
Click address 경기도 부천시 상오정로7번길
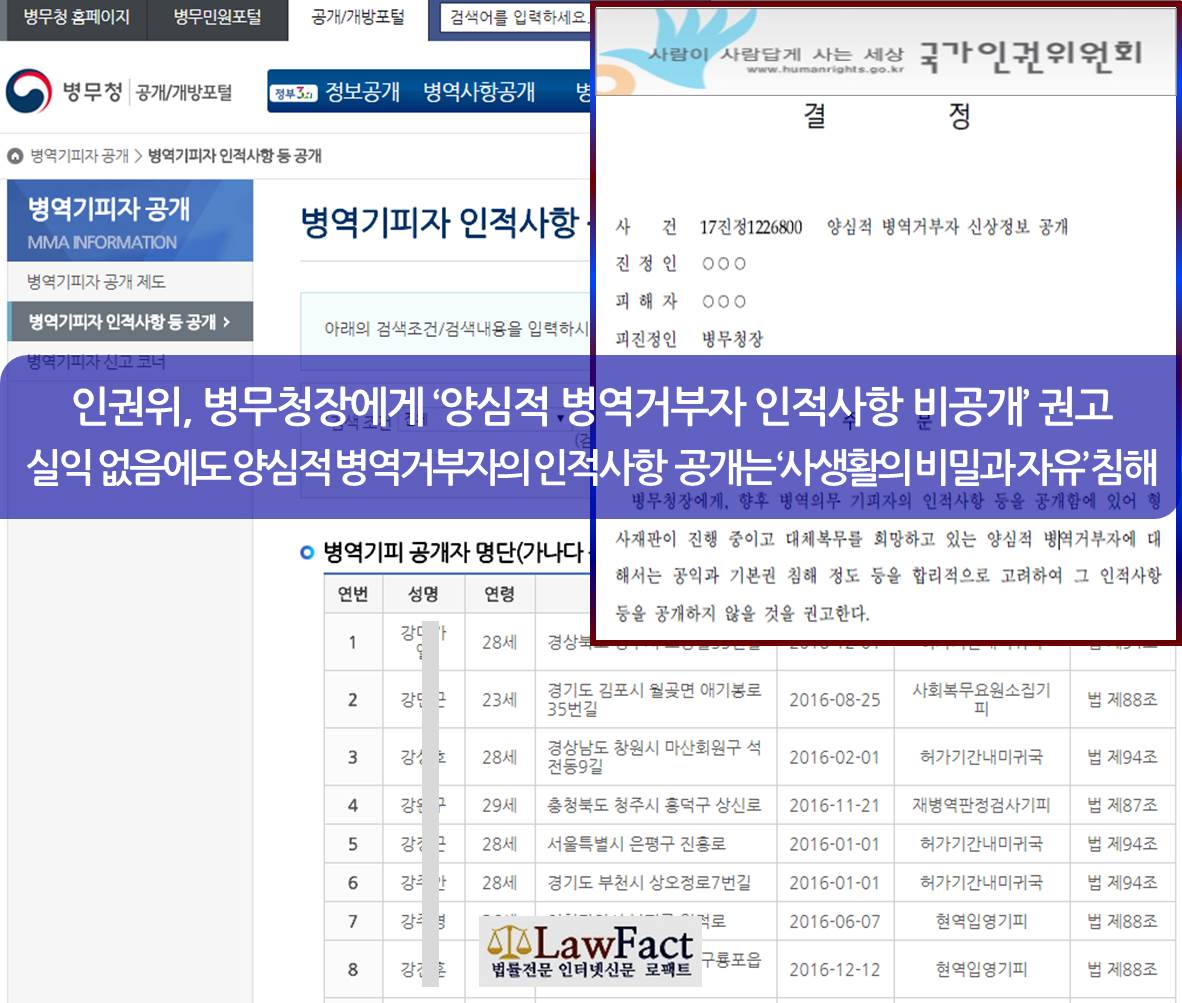coord(649,882)
